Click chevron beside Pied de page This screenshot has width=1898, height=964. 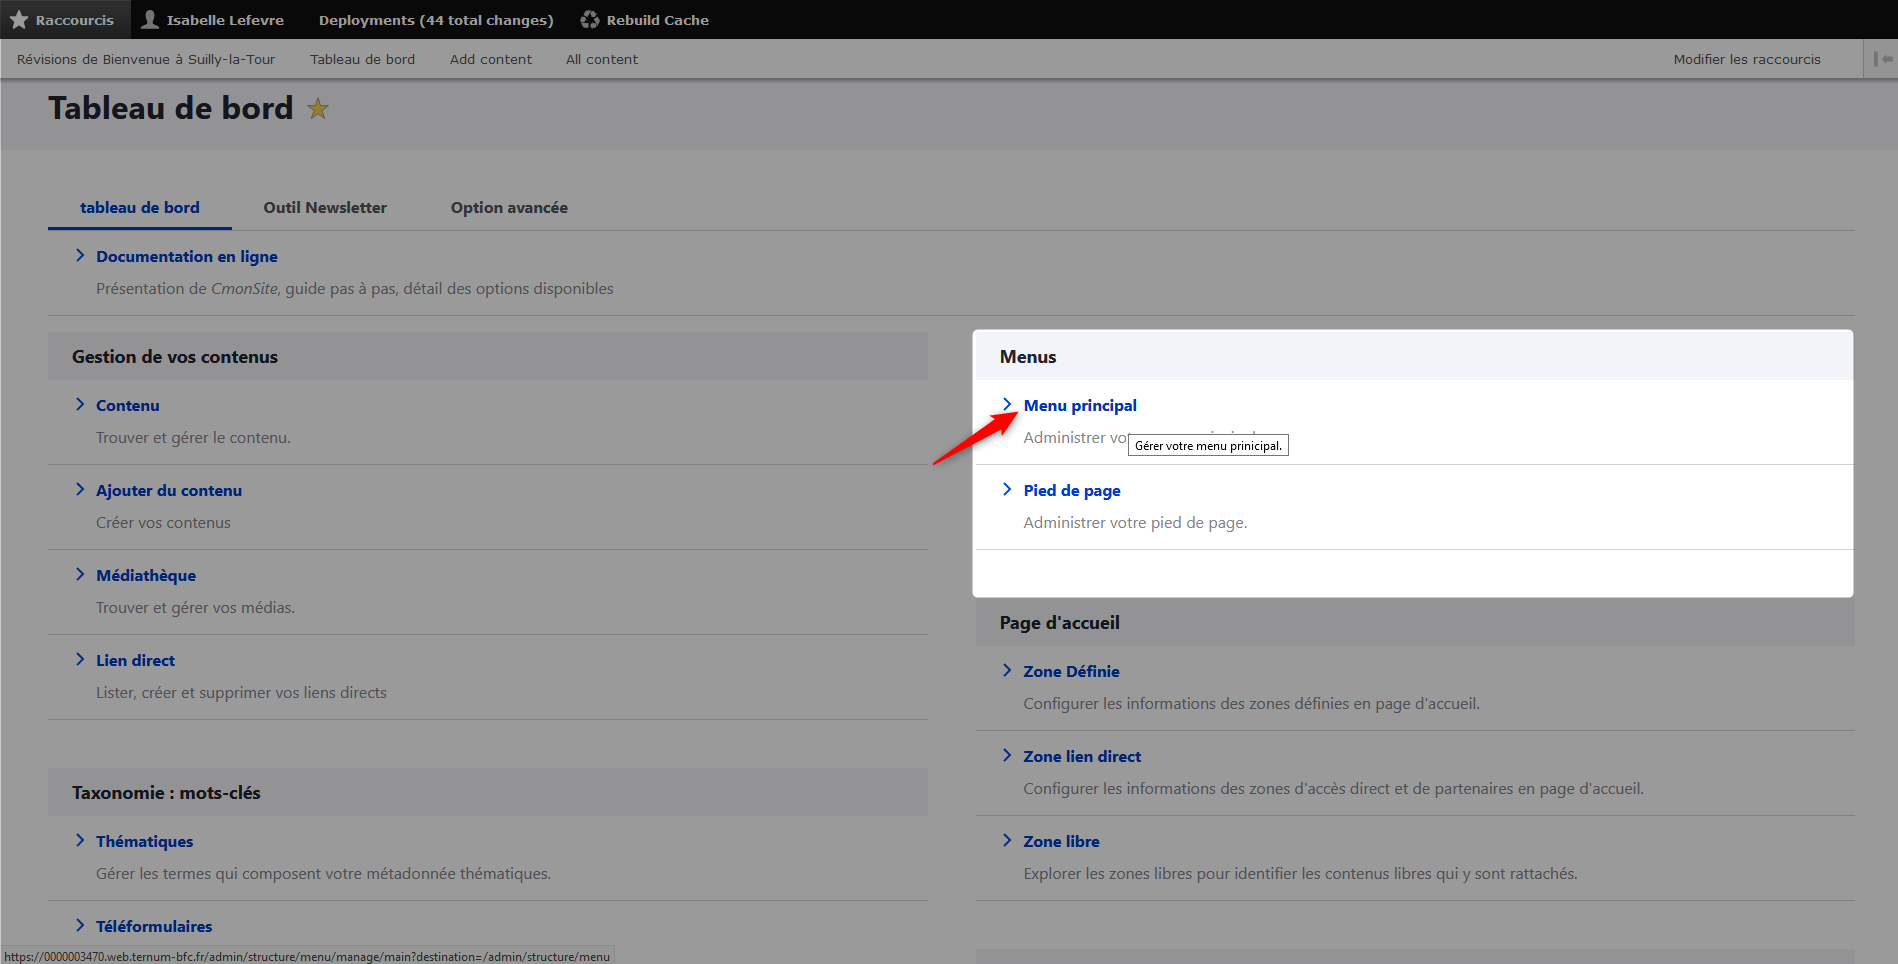(x=1007, y=490)
